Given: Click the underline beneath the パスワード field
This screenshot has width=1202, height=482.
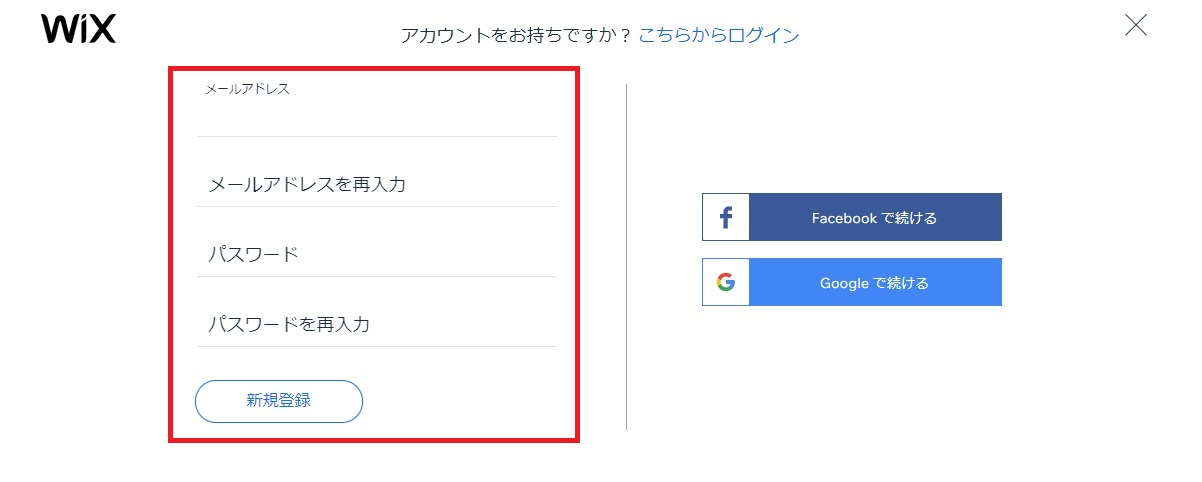Looking at the screenshot, I should [x=376, y=276].
